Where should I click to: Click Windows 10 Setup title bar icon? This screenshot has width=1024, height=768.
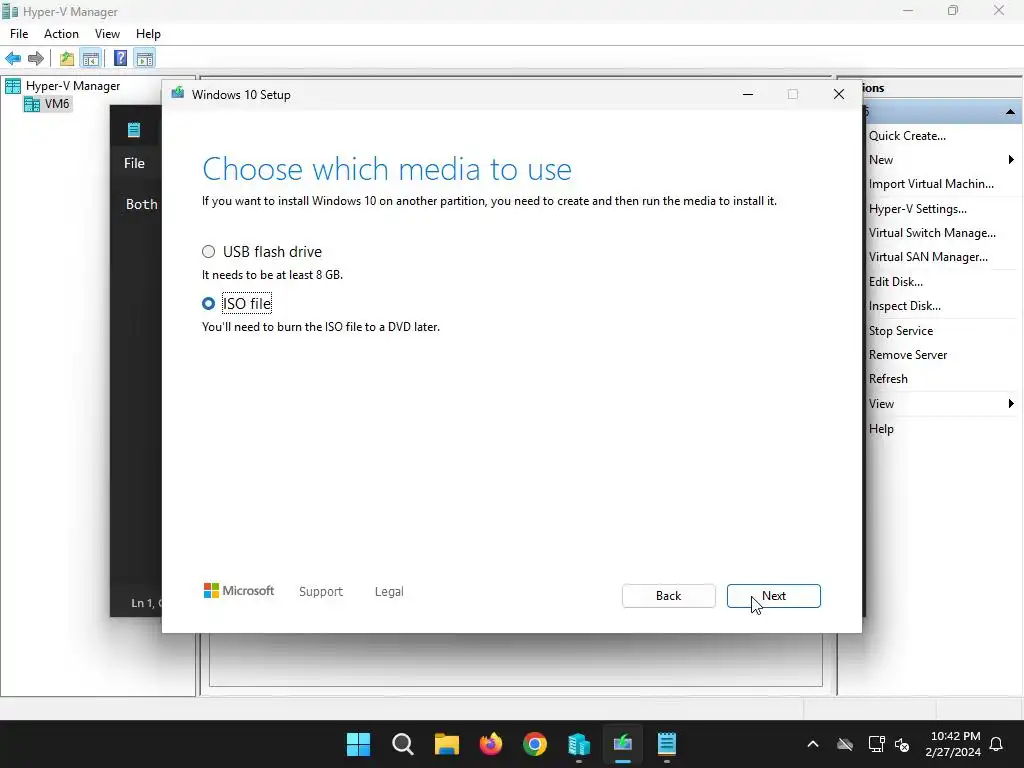(178, 93)
